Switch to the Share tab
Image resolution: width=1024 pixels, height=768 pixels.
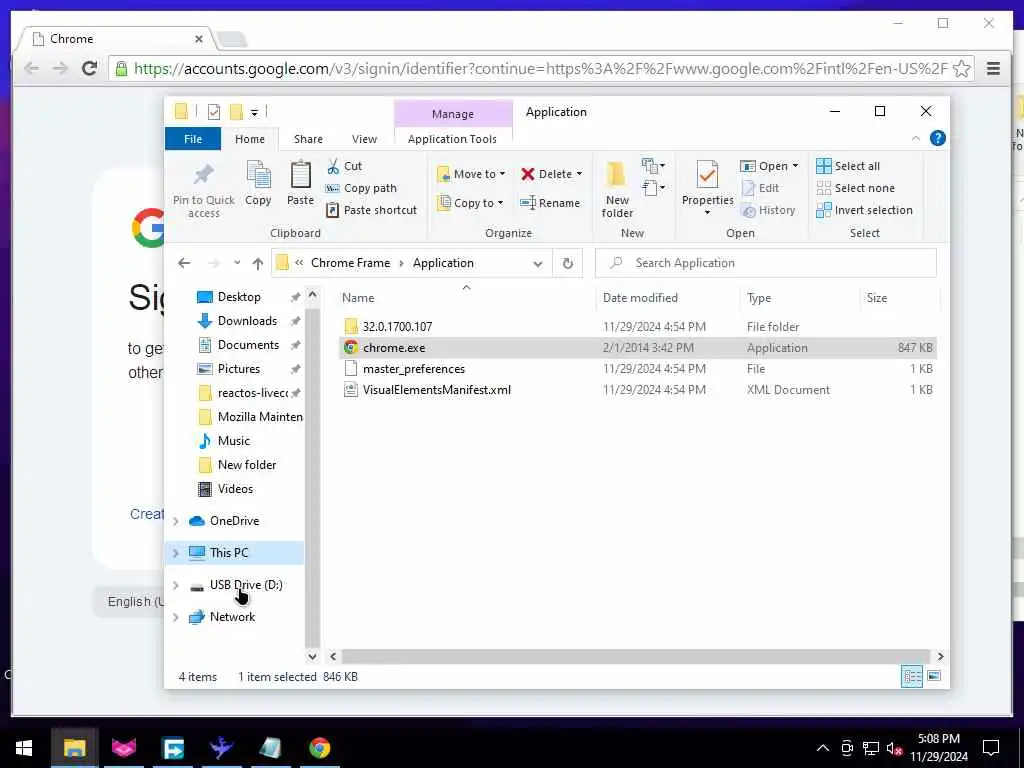click(308, 139)
